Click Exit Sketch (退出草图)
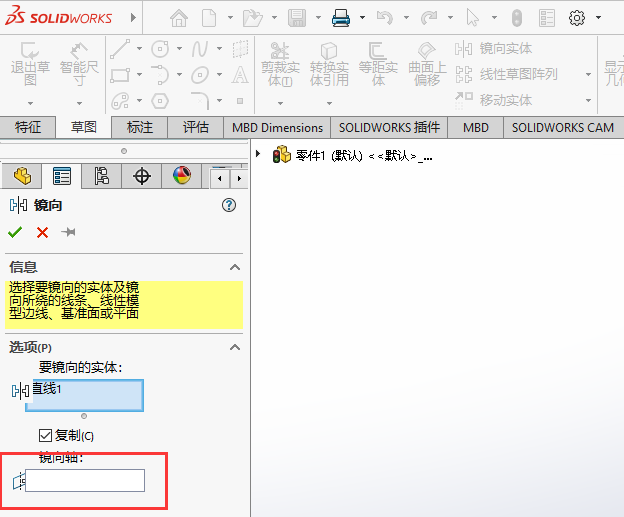624x517 pixels. [30, 64]
